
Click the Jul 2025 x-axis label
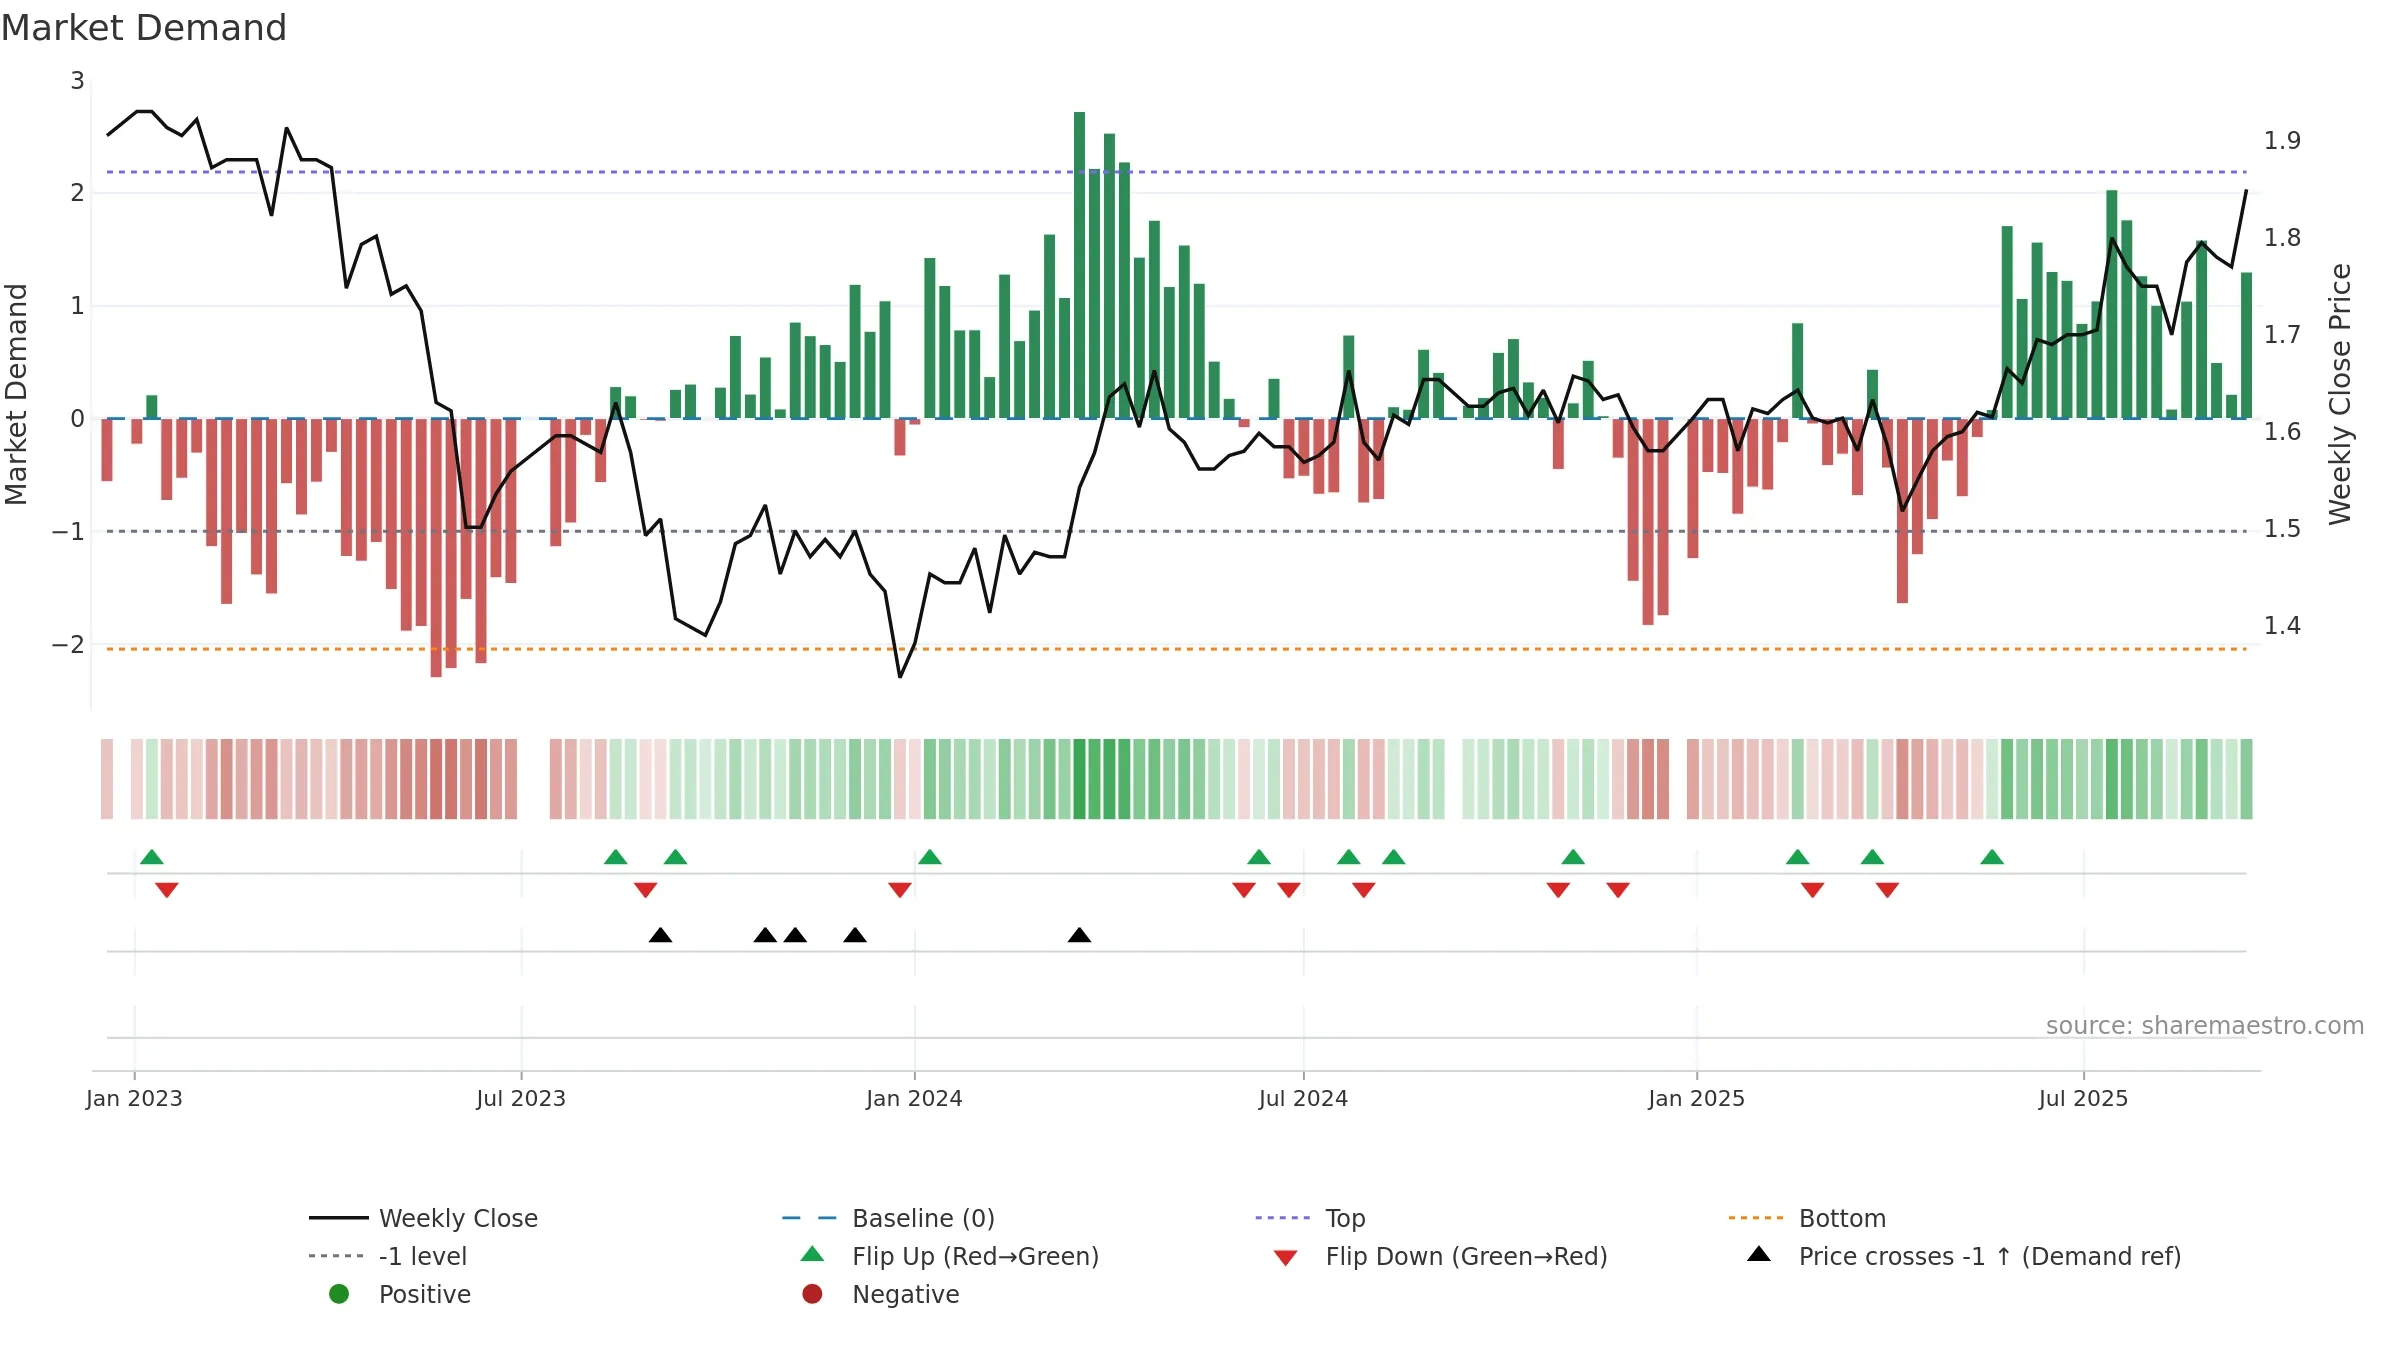2083,1098
